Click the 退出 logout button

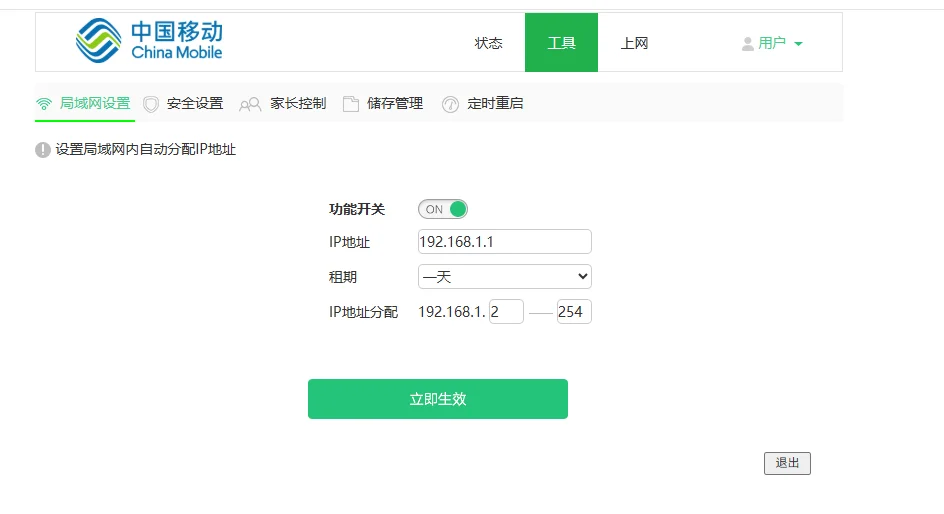click(x=787, y=463)
